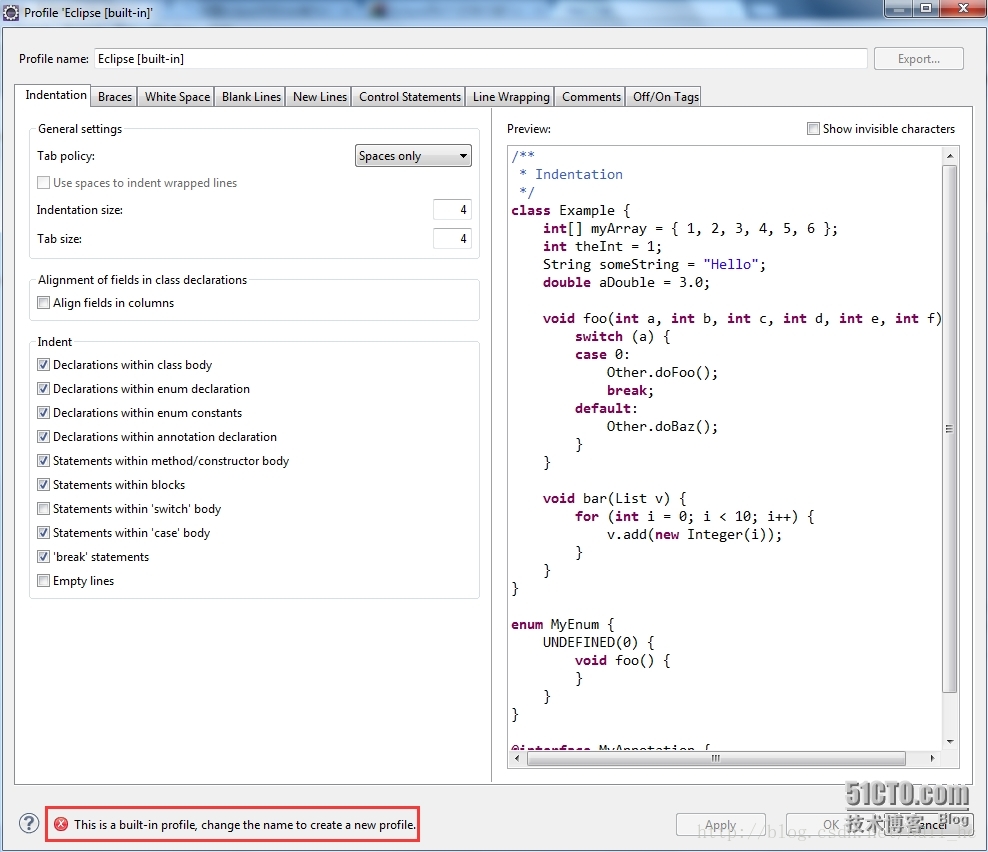Open the Comments tab

591,96
